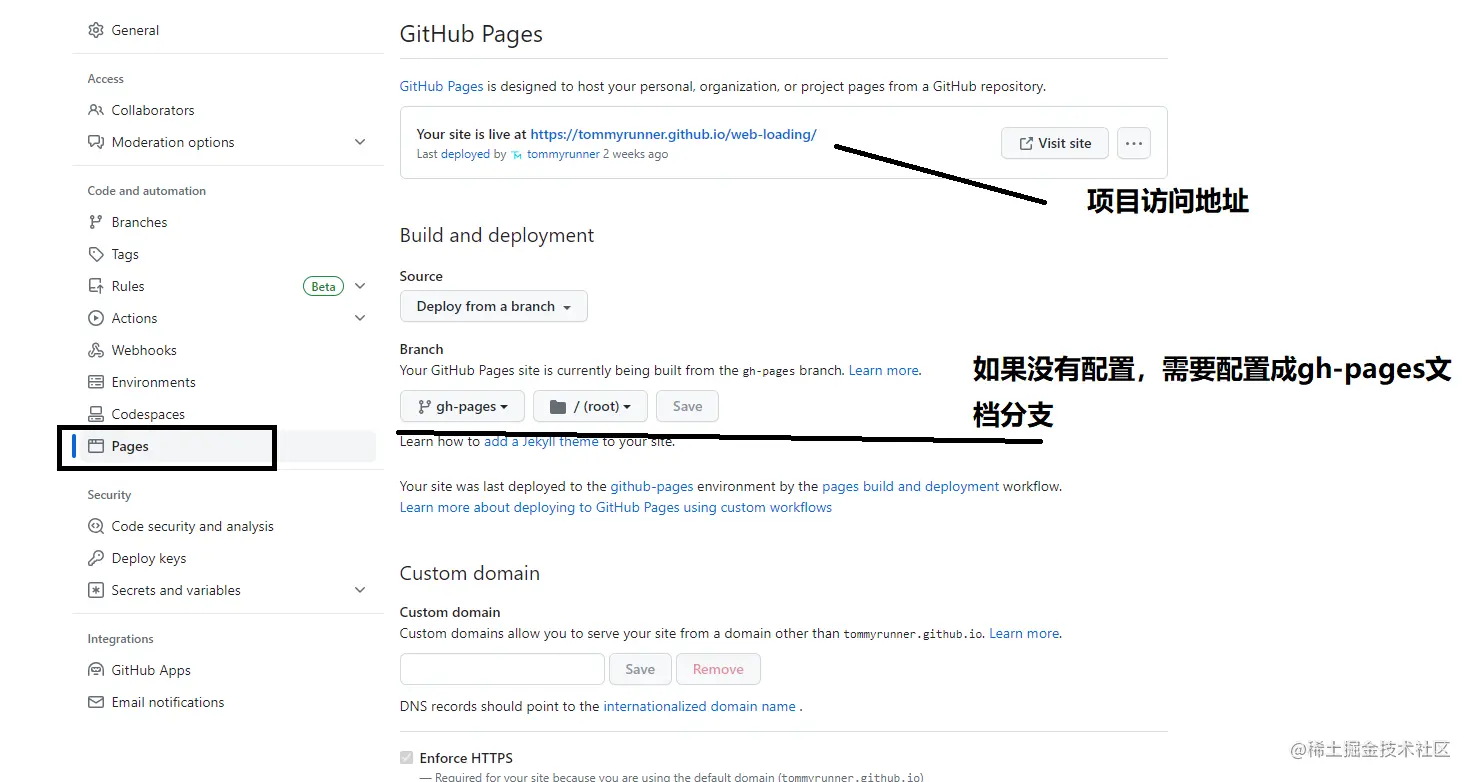Expand the Actions section chevron
The width and height of the screenshot is (1473, 782).
(x=360, y=318)
